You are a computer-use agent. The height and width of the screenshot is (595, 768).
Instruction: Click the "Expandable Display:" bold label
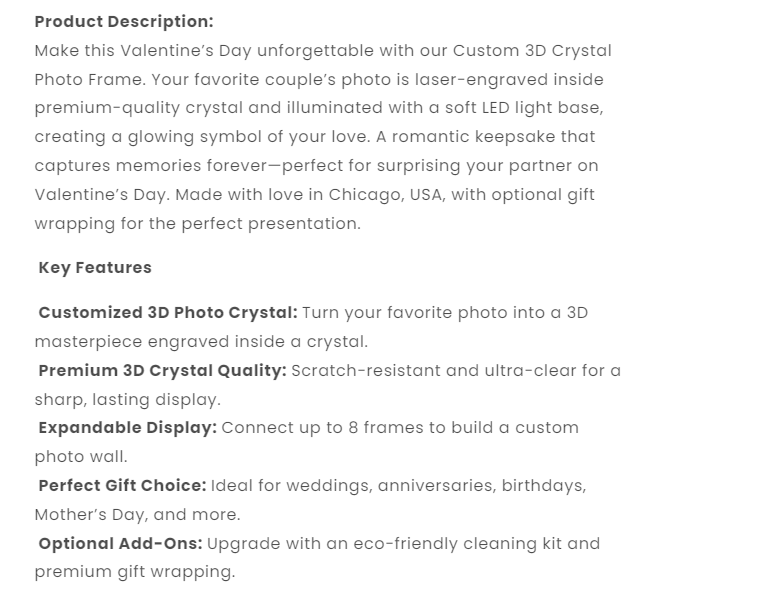127,427
